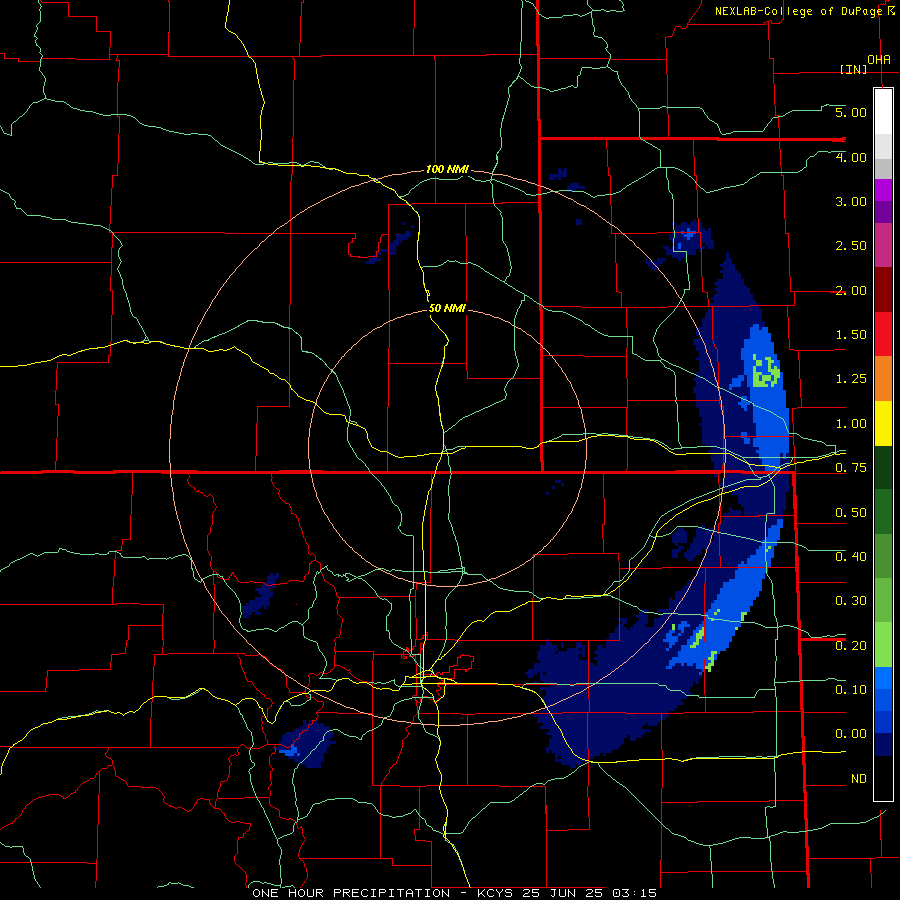The image size is (900, 900).
Task: Pick the yellow swatch on the scale
Action: [883, 424]
